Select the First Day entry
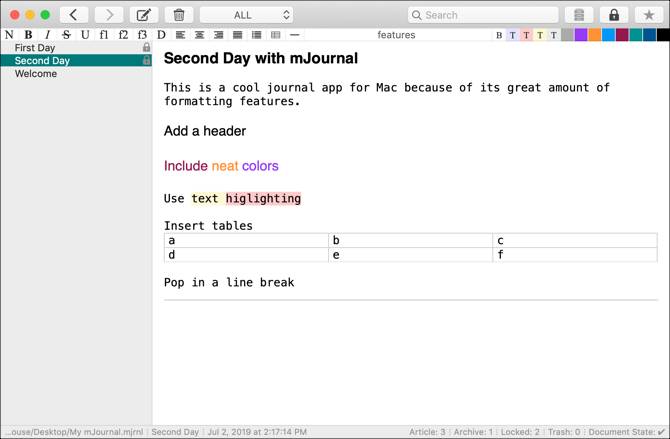This screenshot has width=670, height=439. click(35, 48)
